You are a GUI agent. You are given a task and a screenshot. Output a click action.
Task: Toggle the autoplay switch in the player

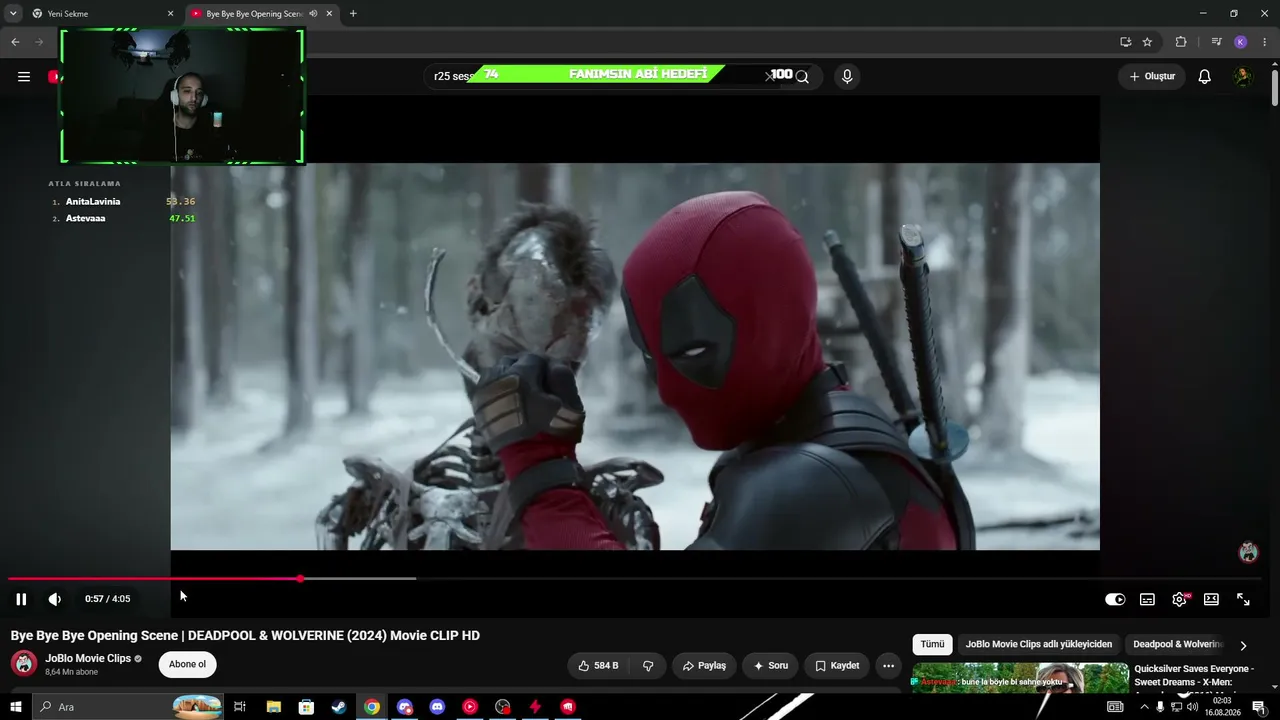pos(1115,599)
